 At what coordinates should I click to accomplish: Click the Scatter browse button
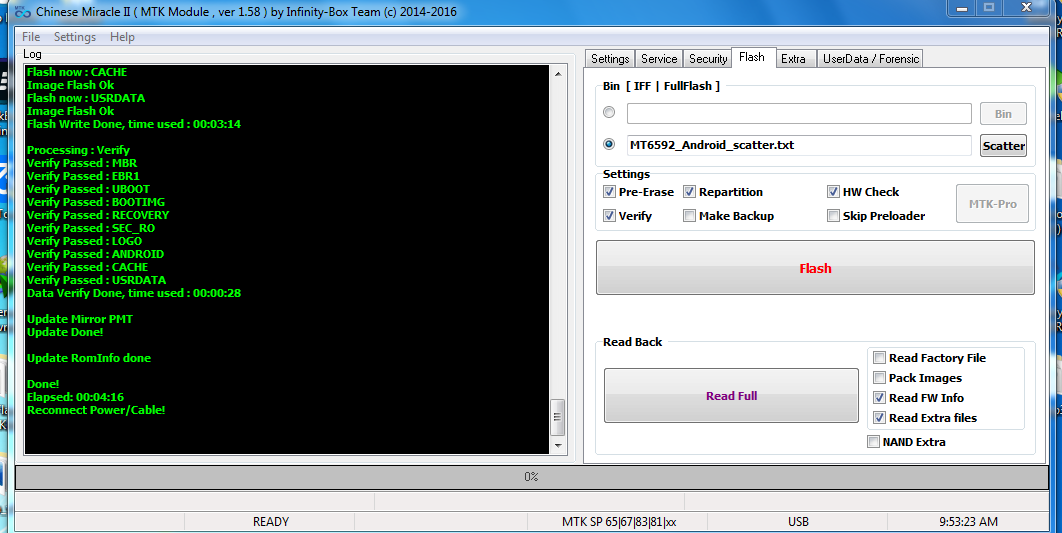(1003, 146)
